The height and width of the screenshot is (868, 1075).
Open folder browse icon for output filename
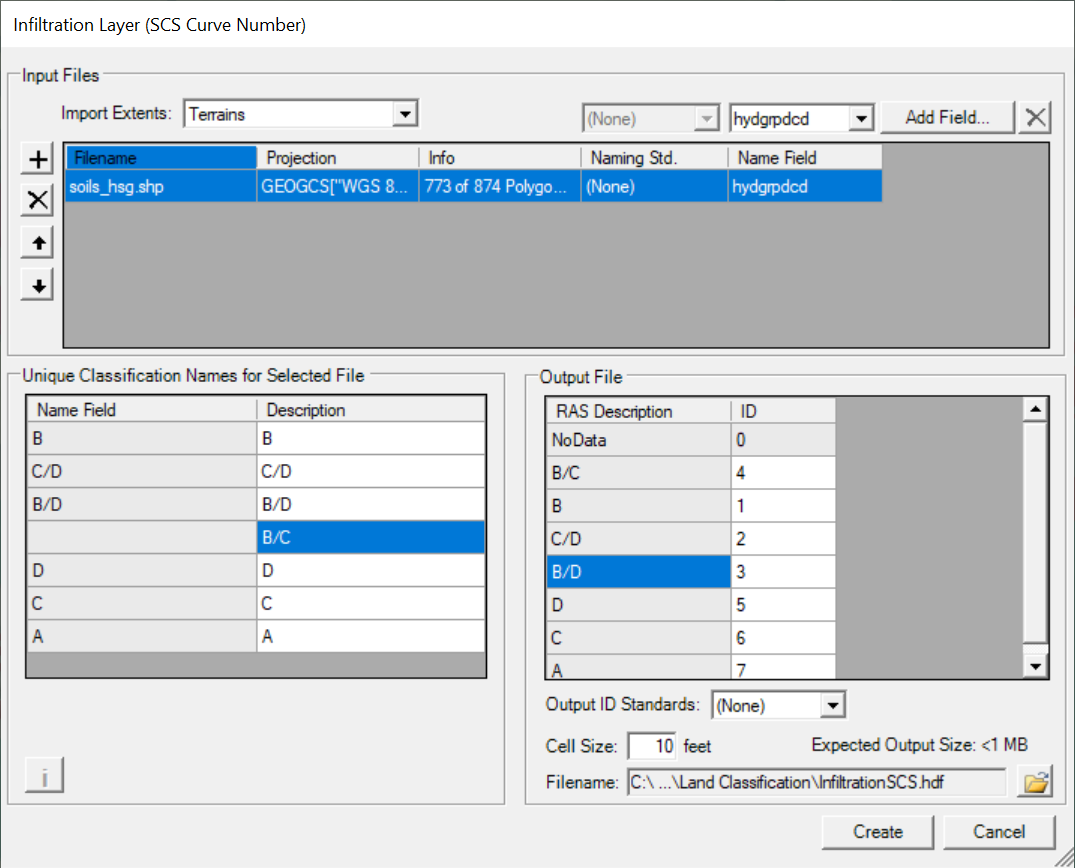pyautogui.click(x=1035, y=783)
